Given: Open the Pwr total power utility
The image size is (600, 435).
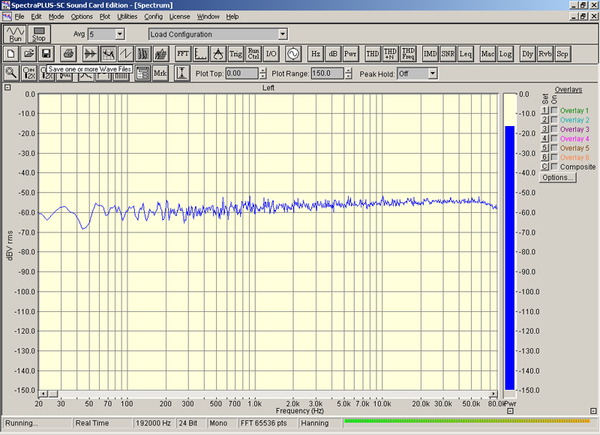Looking at the screenshot, I should [351, 54].
